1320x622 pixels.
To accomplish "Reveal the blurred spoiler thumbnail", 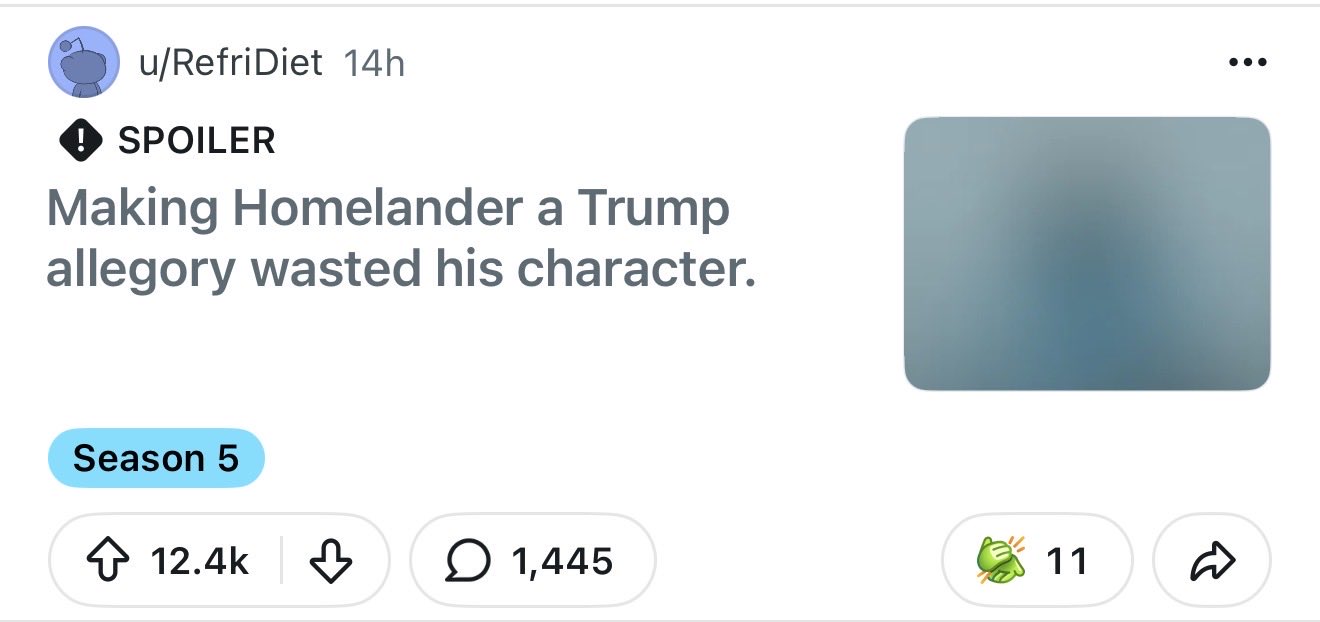I will pyautogui.click(x=1087, y=254).
